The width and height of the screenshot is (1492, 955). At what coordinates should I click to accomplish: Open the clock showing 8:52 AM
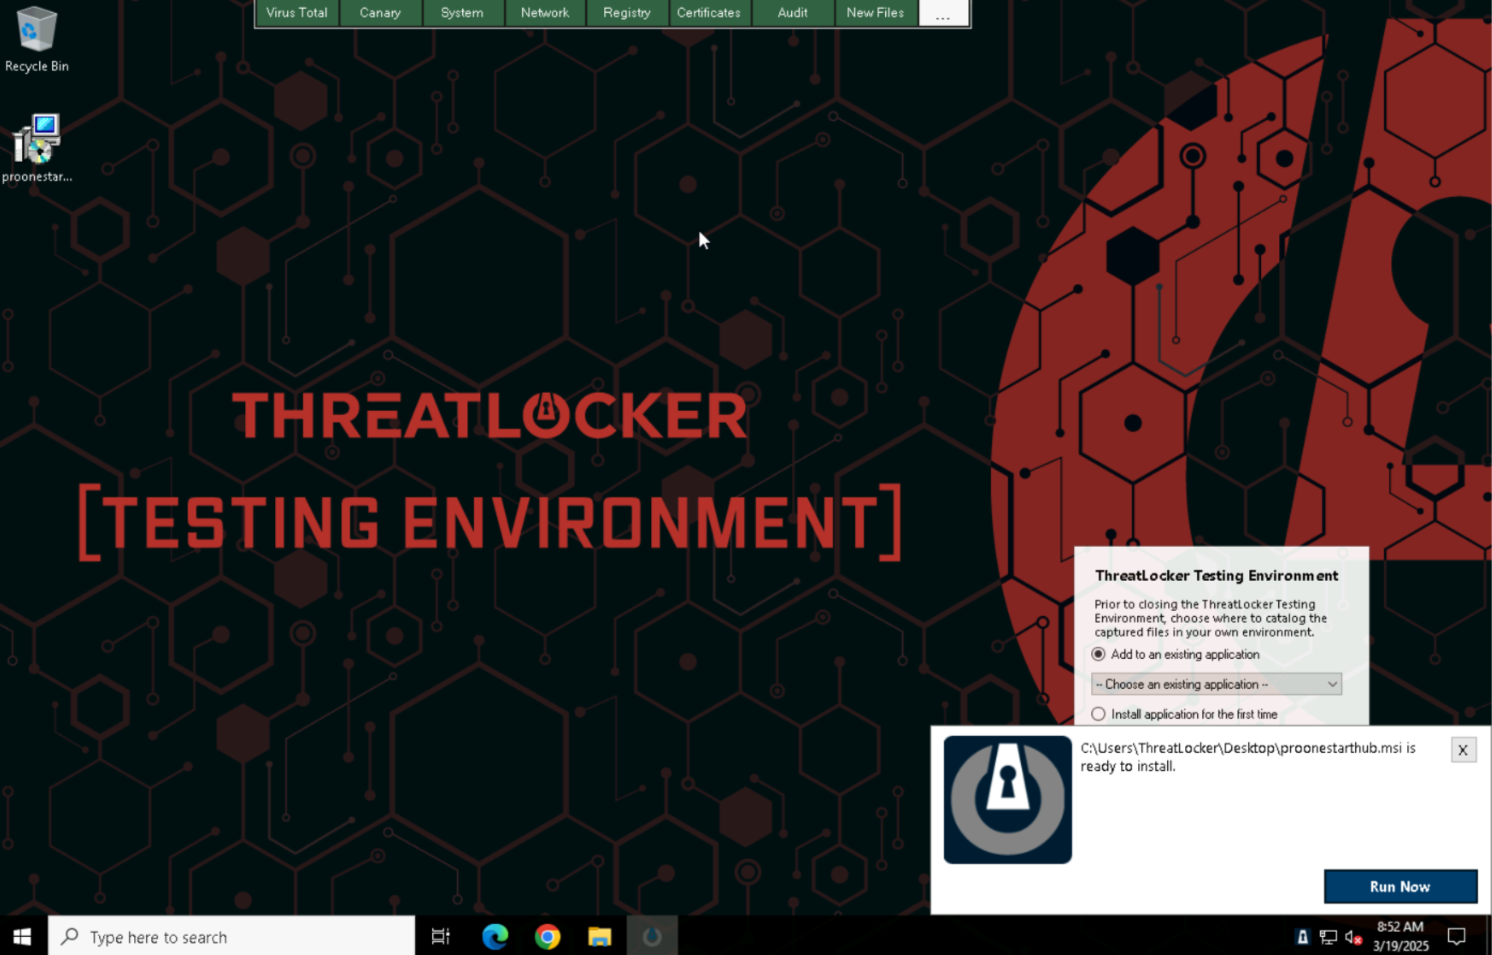(x=1400, y=936)
